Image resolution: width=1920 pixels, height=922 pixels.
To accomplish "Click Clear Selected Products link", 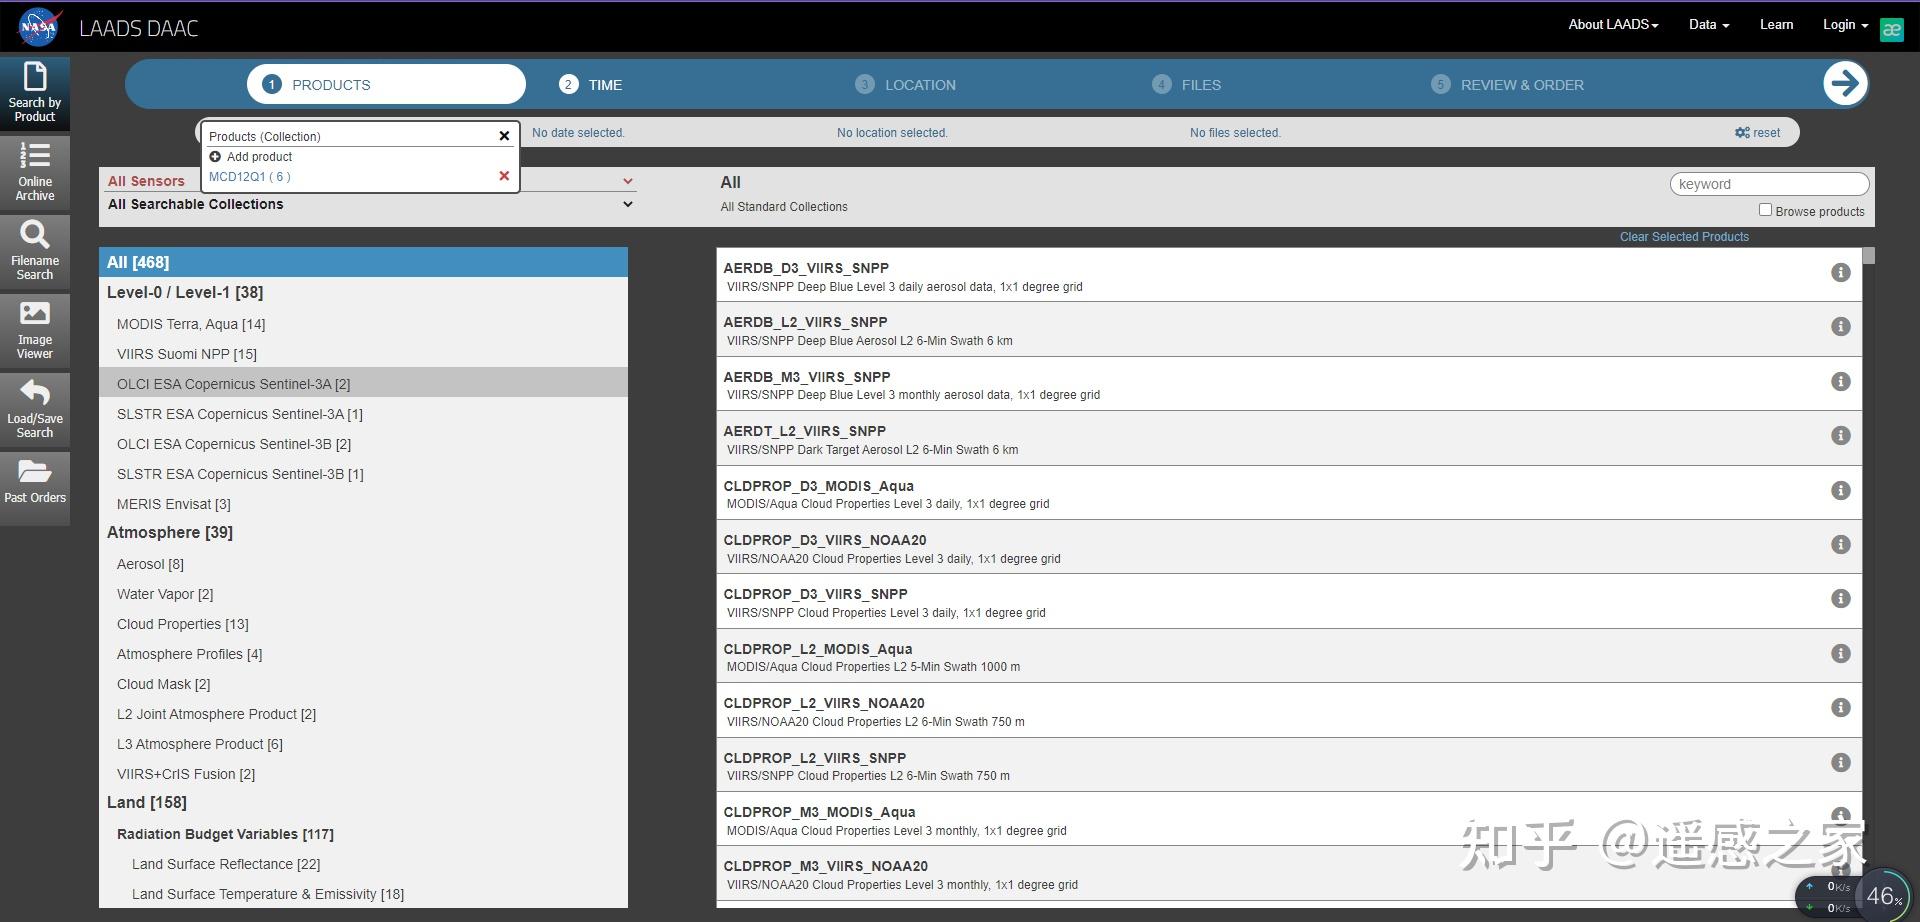I will (x=1684, y=237).
